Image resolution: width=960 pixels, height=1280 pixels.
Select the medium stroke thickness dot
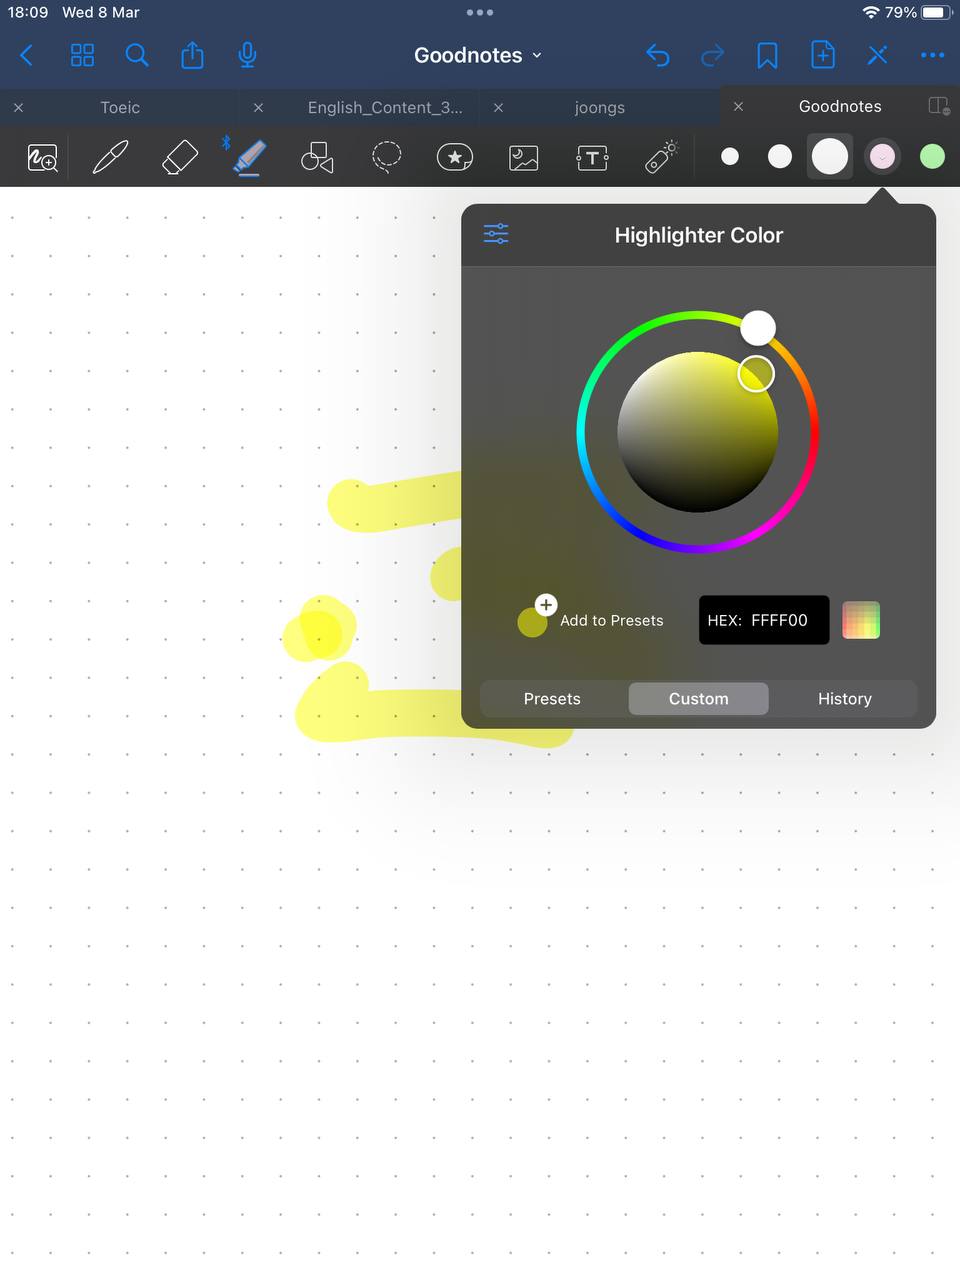(780, 156)
